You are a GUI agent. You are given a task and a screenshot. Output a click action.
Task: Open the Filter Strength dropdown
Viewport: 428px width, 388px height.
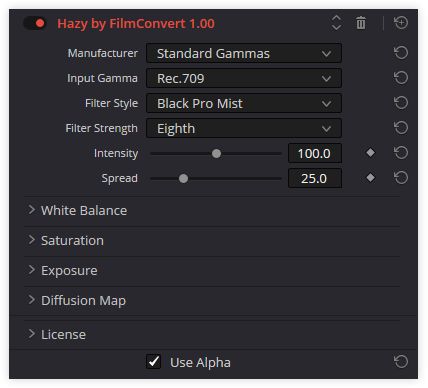pyautogui.click(x=244, y=128)
